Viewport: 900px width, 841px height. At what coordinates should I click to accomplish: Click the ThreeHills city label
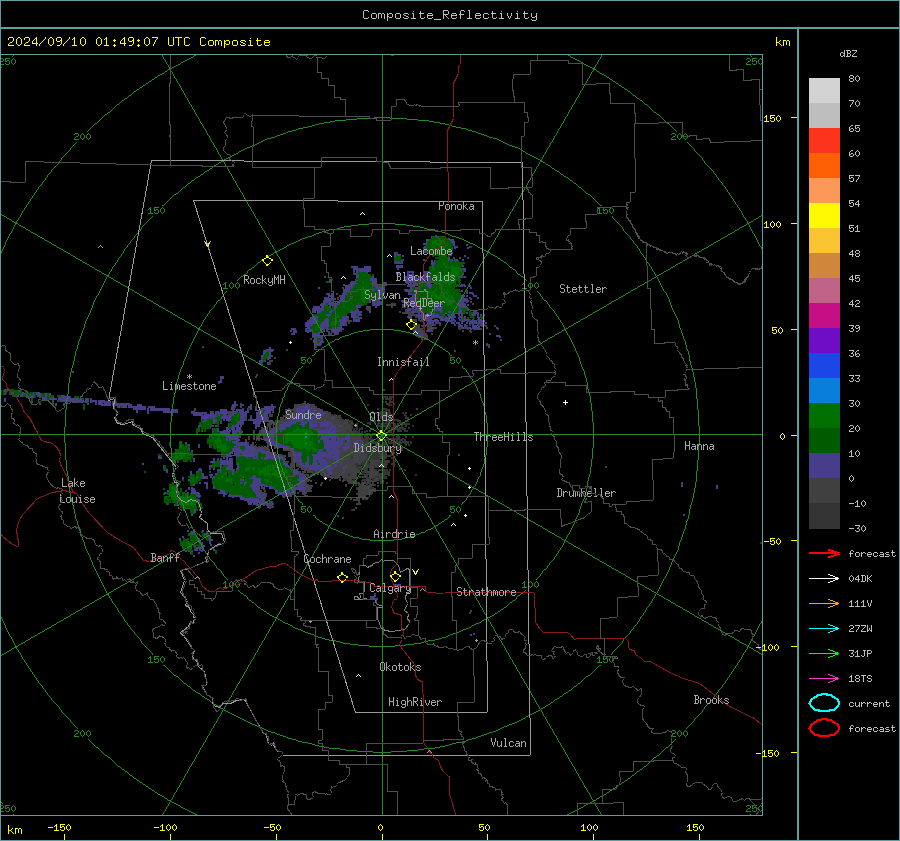click(503, 437)
